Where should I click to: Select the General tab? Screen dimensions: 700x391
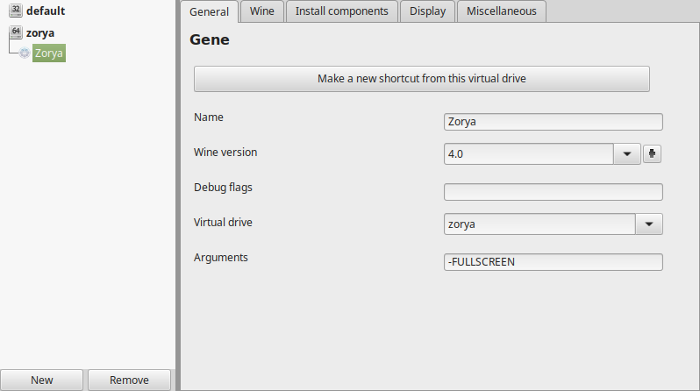coord(209,12)
